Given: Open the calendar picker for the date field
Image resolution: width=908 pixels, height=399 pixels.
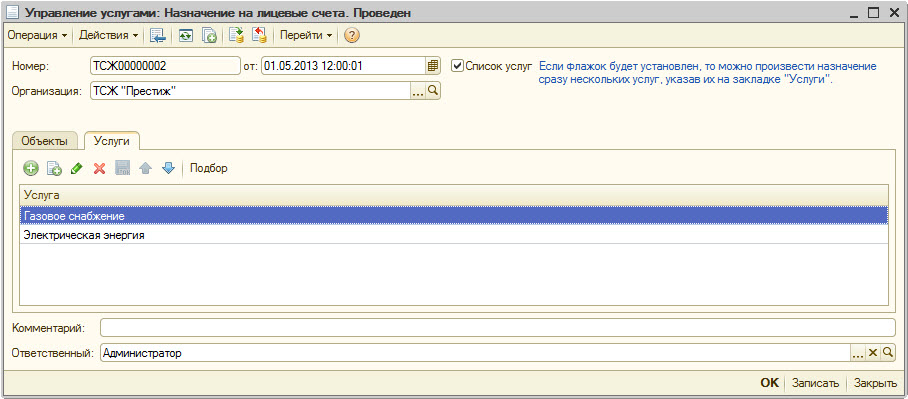Looking at the screenshot, I should (x=433, y=66).
